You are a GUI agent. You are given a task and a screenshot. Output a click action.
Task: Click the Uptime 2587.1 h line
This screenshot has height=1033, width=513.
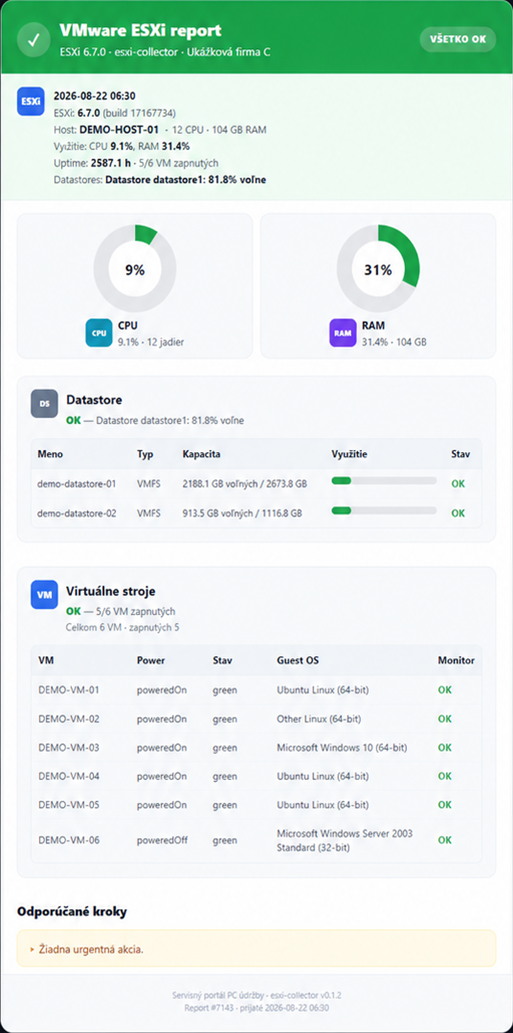(x=136, y=163)
